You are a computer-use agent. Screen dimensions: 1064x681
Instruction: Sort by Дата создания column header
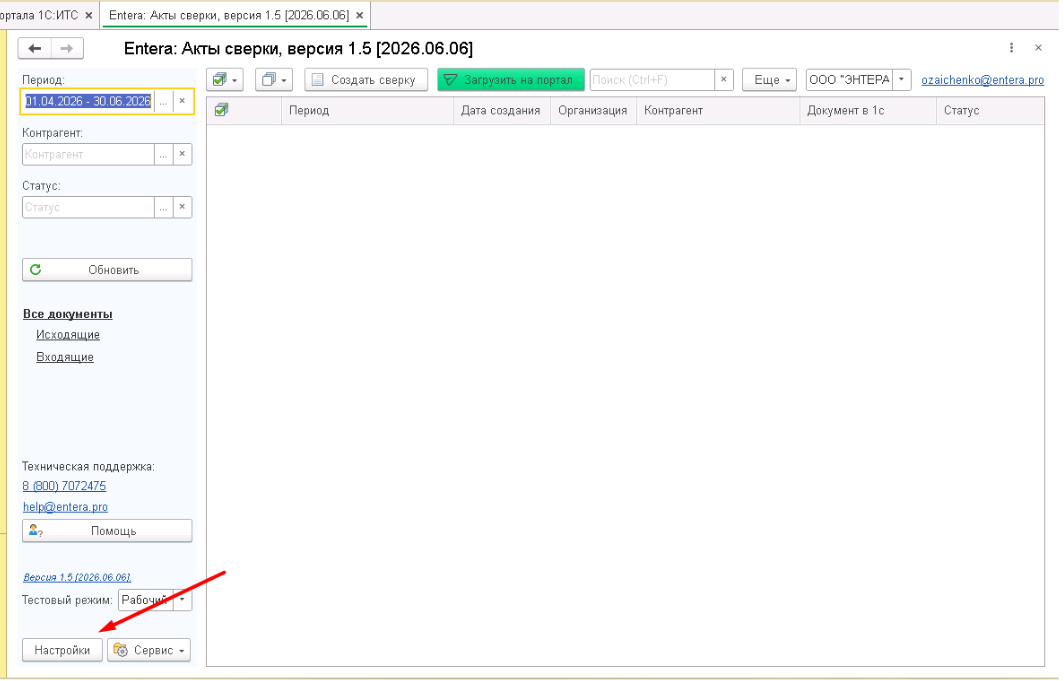click(x=501, y=111)
